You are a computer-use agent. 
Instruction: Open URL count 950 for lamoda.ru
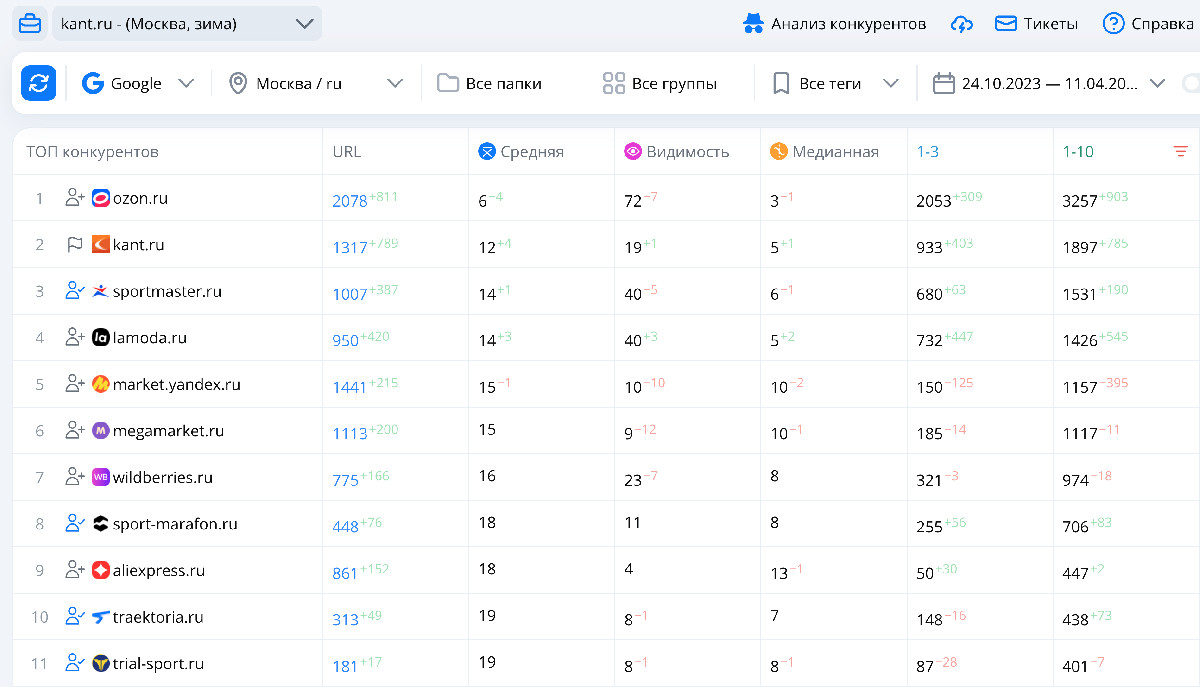point(346,340)
